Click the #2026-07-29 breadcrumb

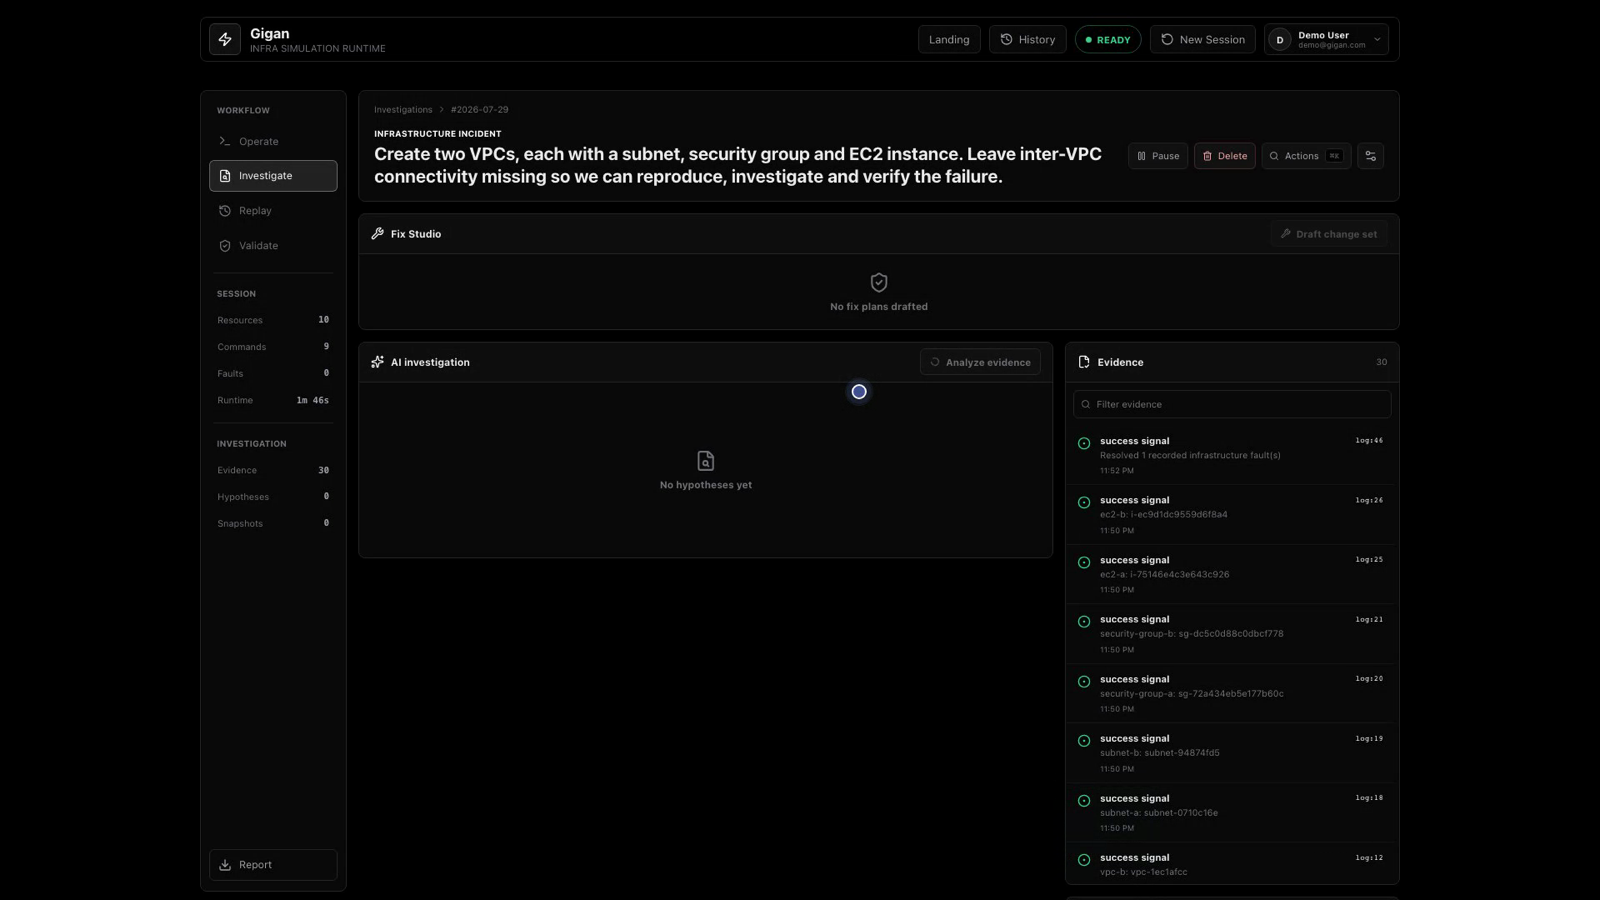480,110
